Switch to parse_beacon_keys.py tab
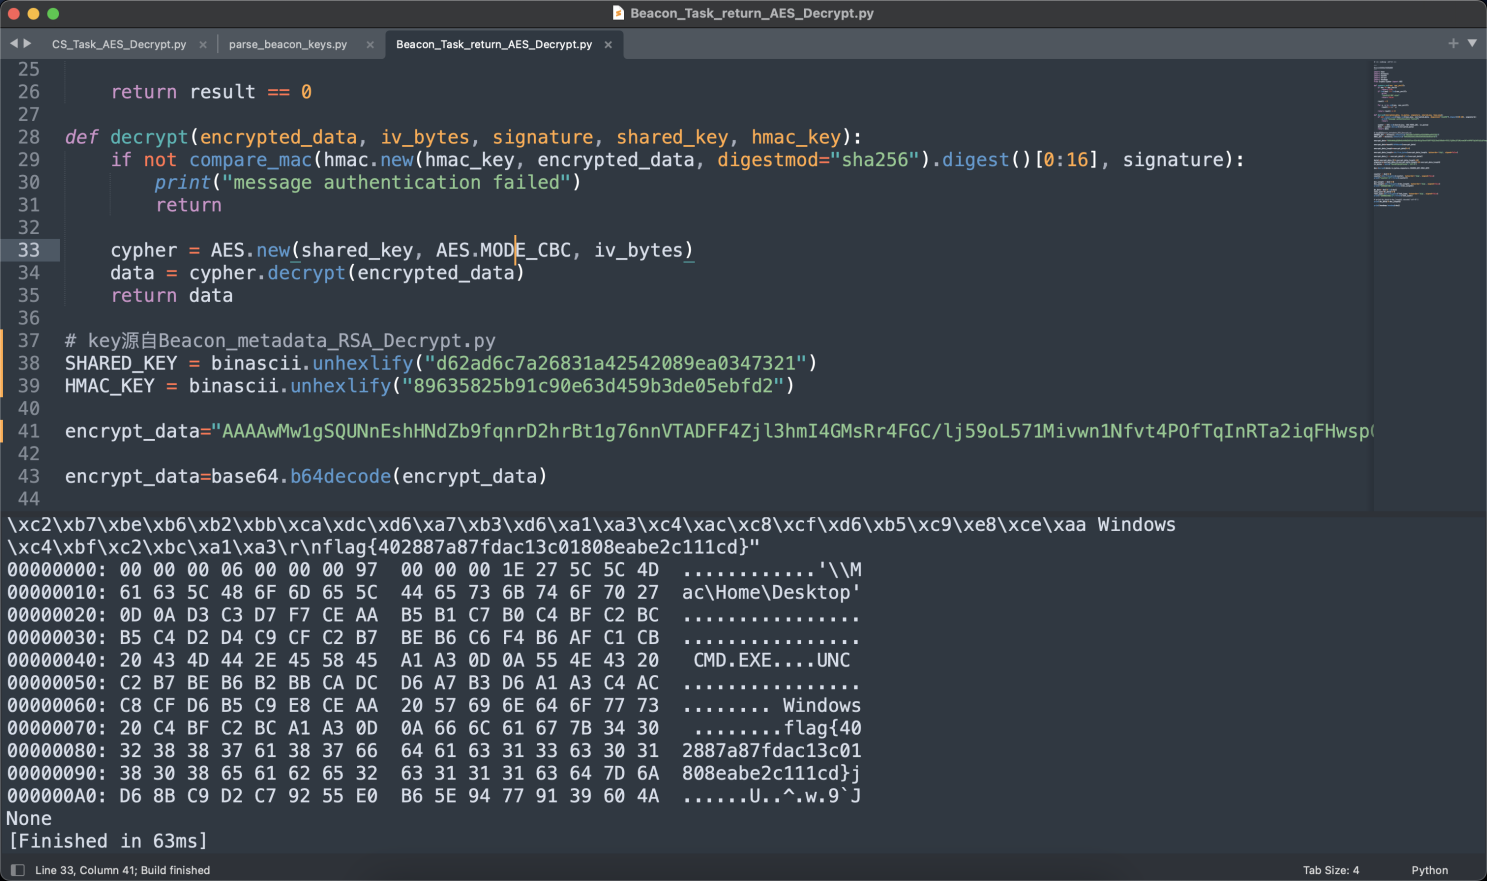This screenshot has height=881, width=1487. pyautogui.click(x=288, y=44)
